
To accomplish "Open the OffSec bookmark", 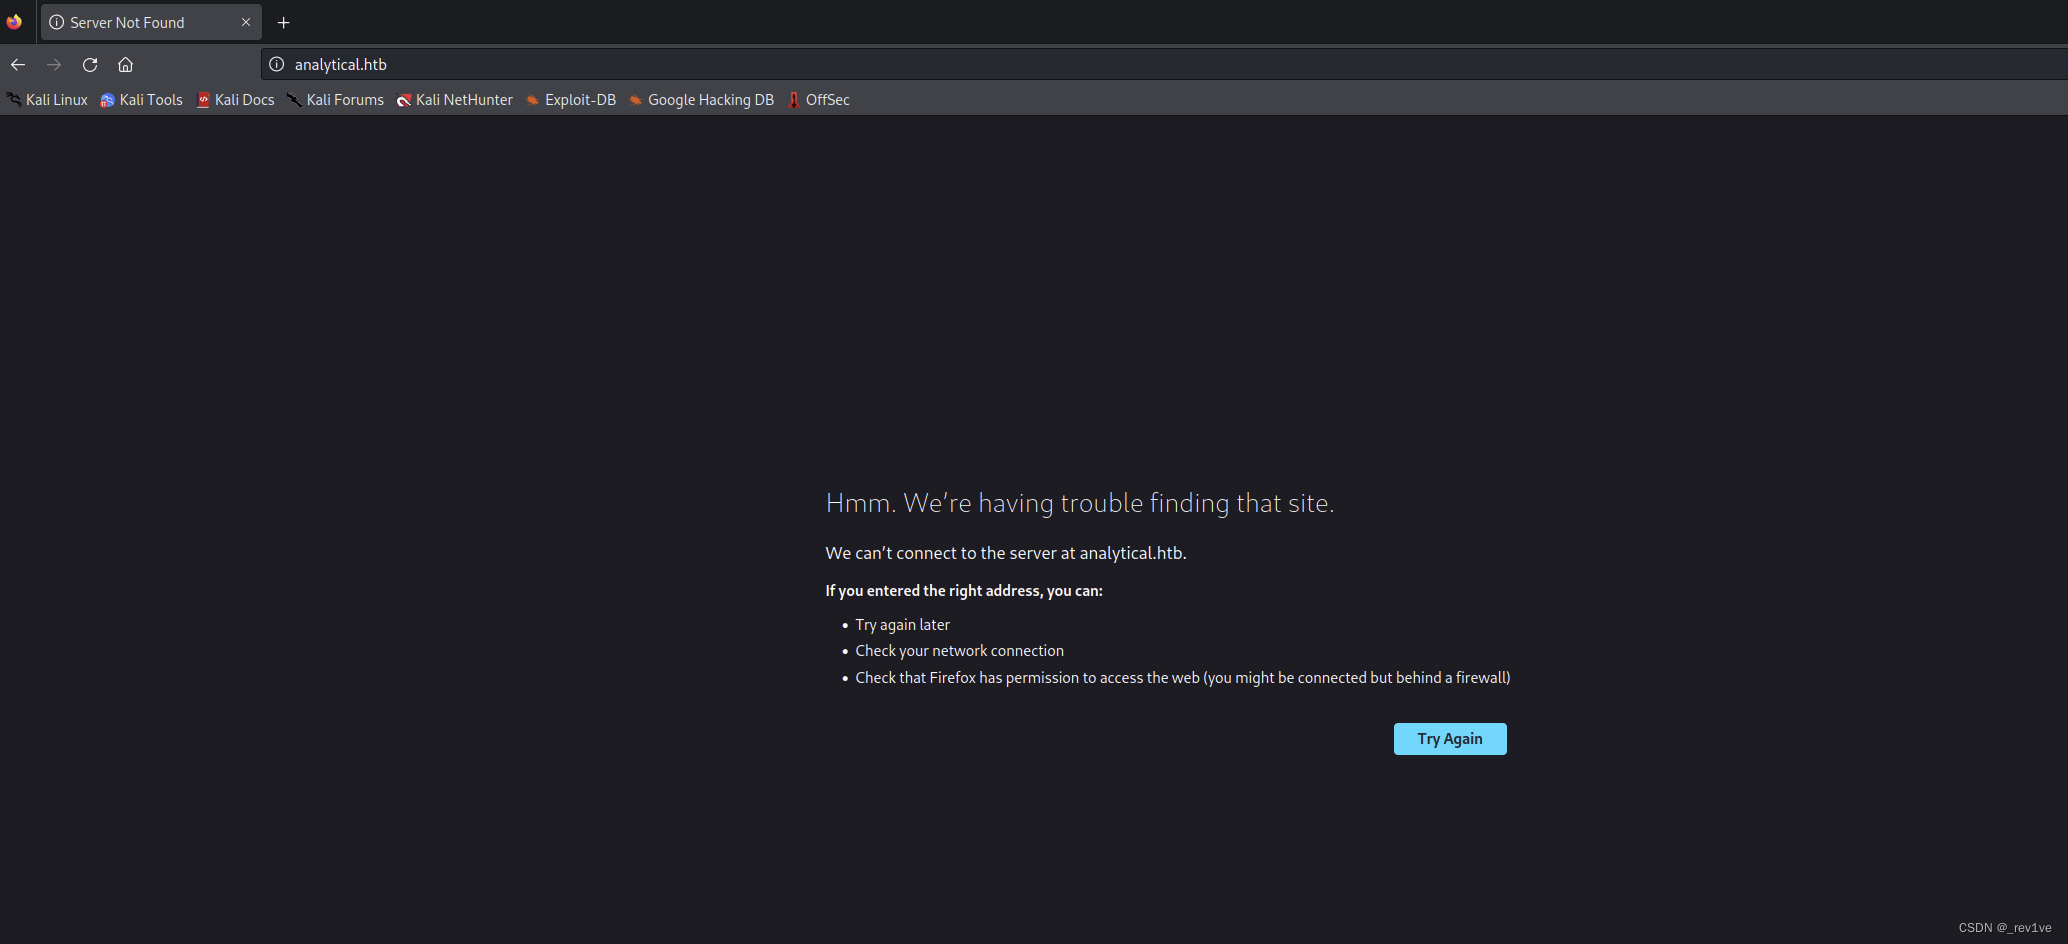I will click(818, 100).
